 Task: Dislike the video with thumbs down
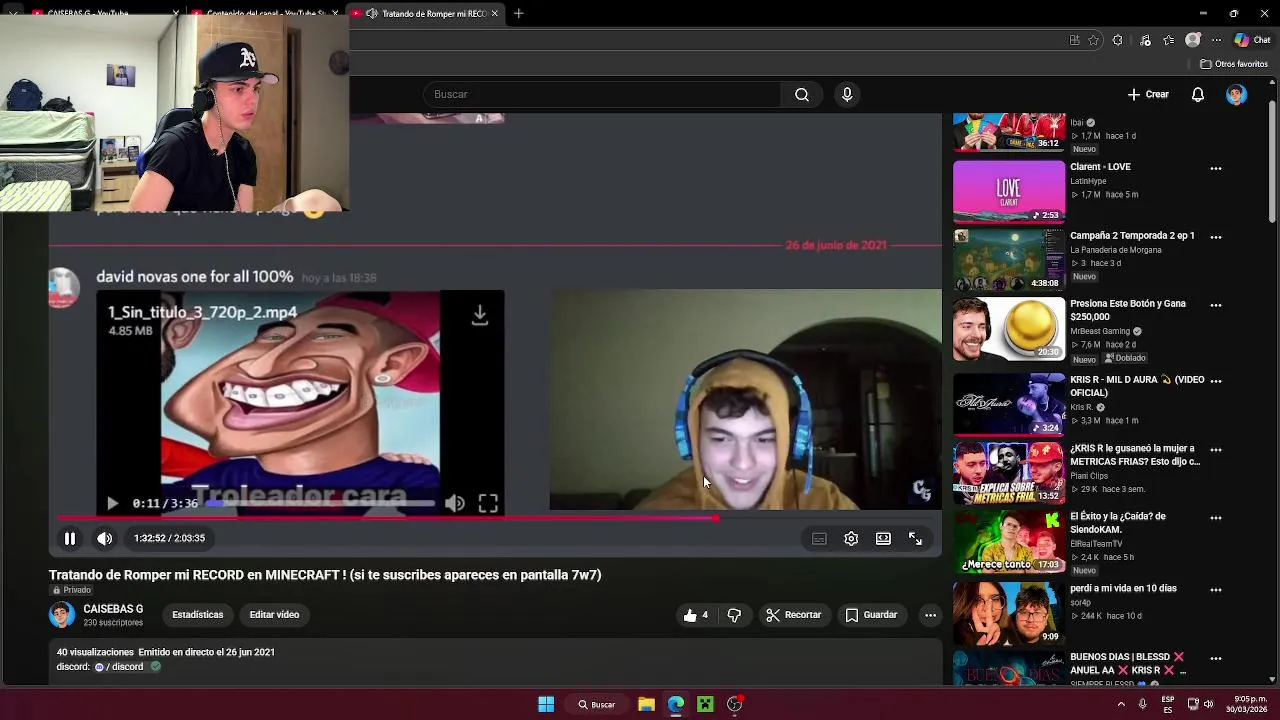[734, 615]
